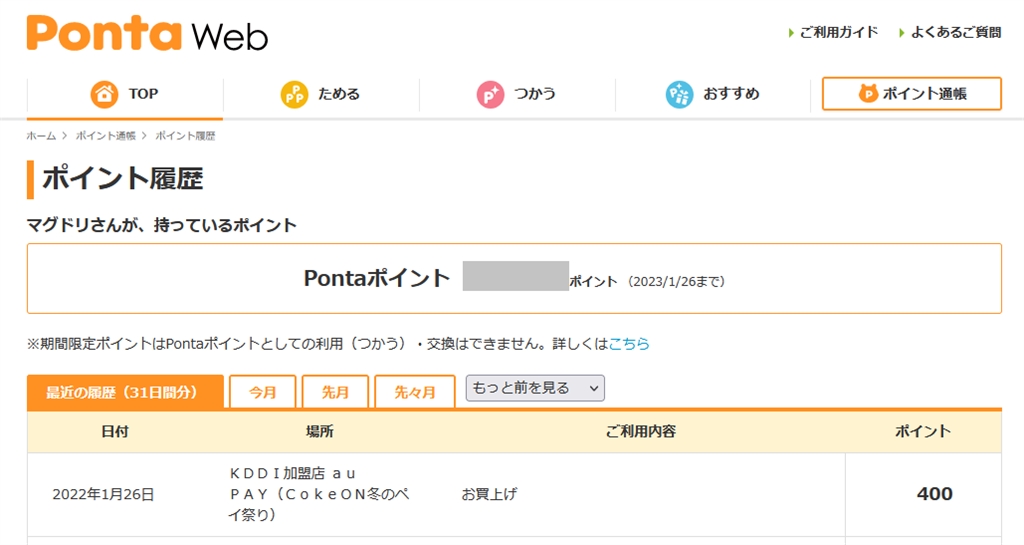Open the ポイント通帳 button

912,93
